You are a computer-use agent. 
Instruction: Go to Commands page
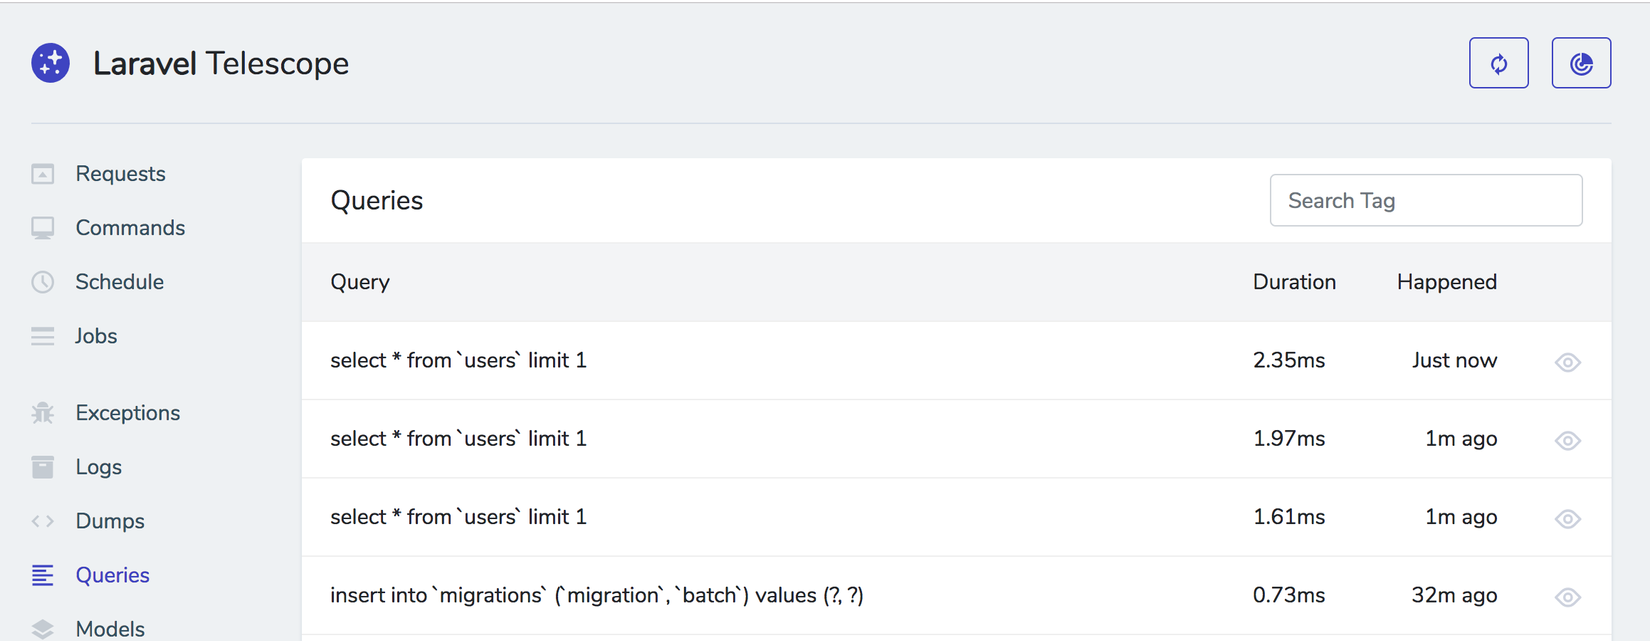coord(130,228)
